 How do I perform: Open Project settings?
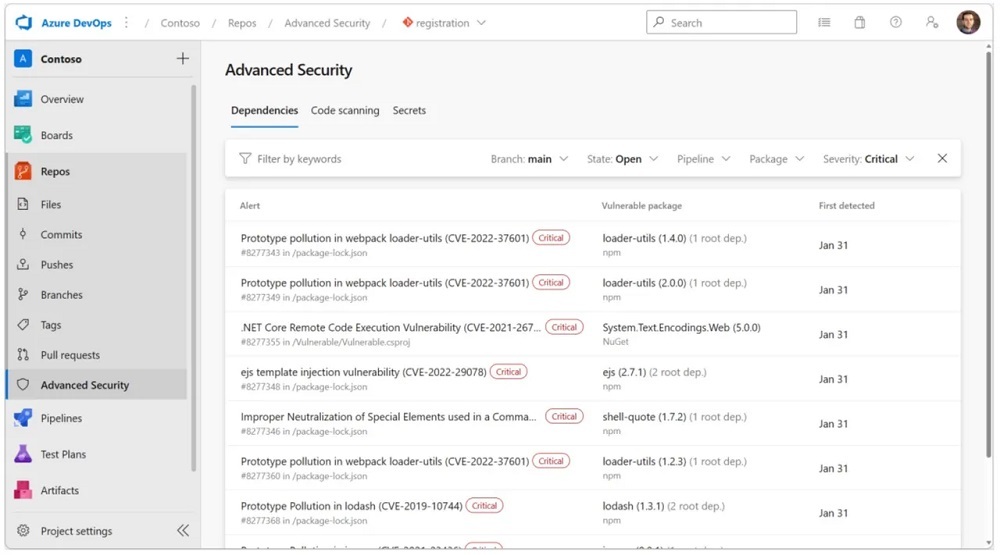pos(76,531)
